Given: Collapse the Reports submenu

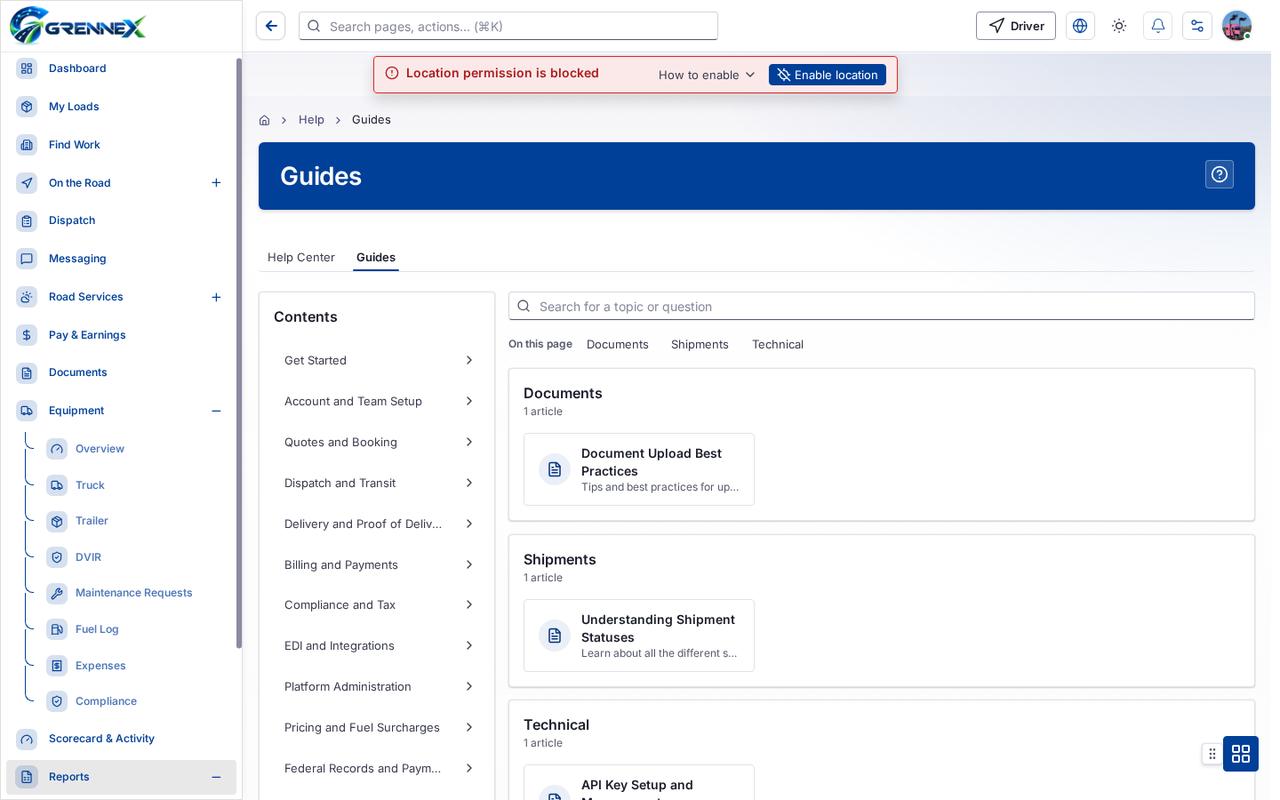Looking at the screenshot, I should coord(216,777).
